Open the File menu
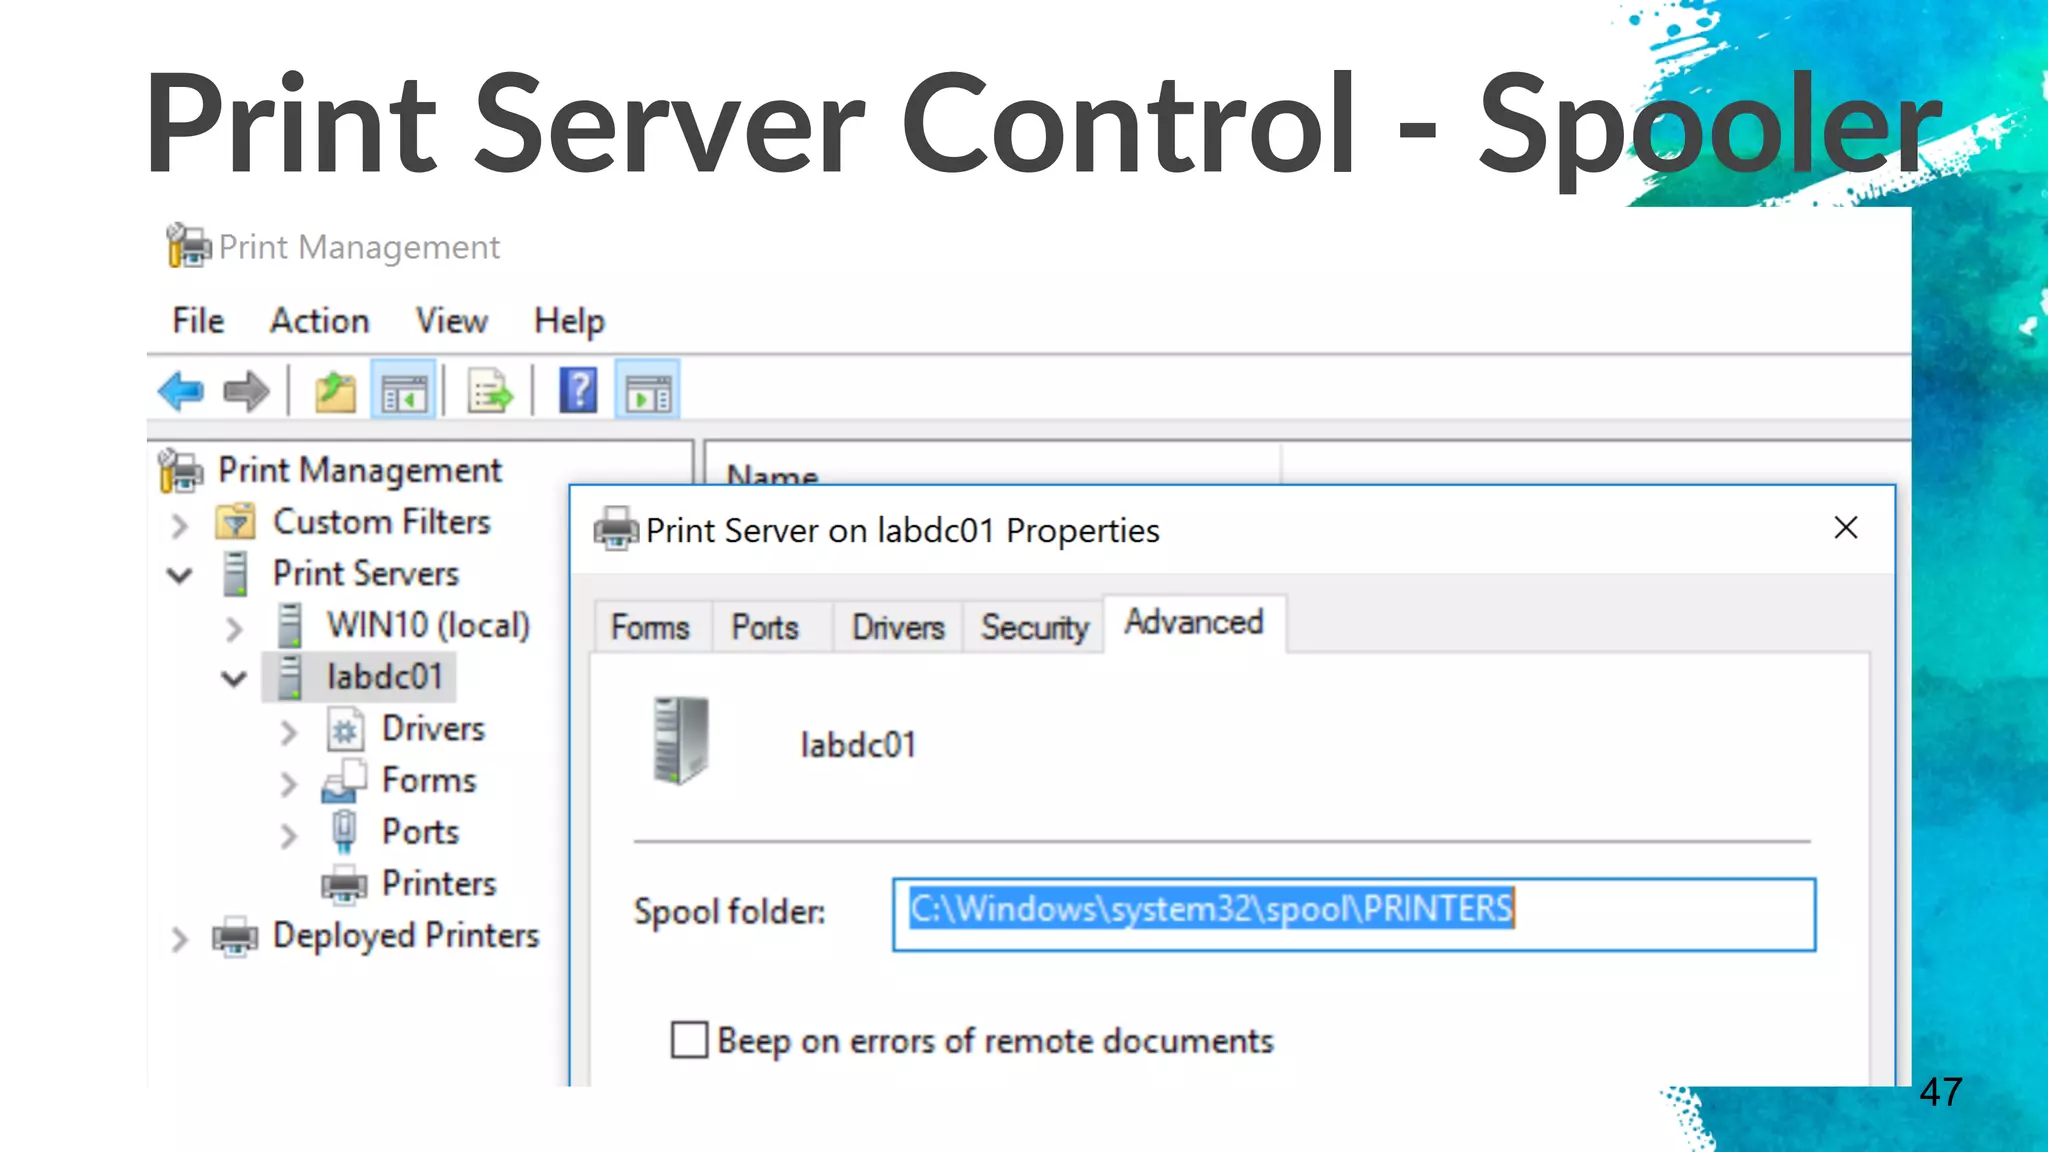This screenshot has height=1152, width=2048. [x=198, y=321]
